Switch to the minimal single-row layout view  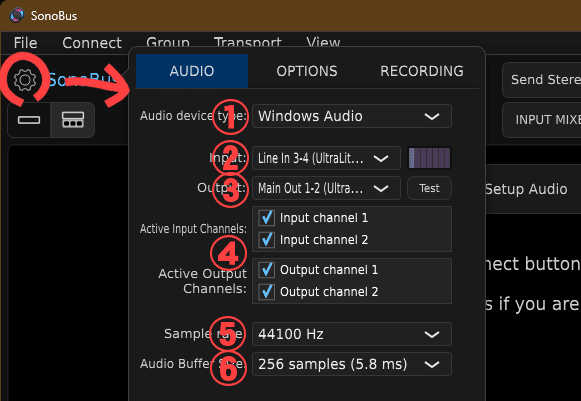click(x=29, y=120)
